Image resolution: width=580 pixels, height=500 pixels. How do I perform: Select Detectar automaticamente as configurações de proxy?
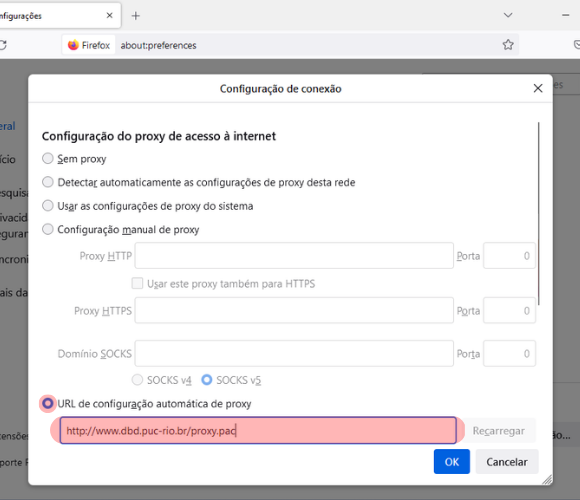pyautogui.click(x=48, y=182)
